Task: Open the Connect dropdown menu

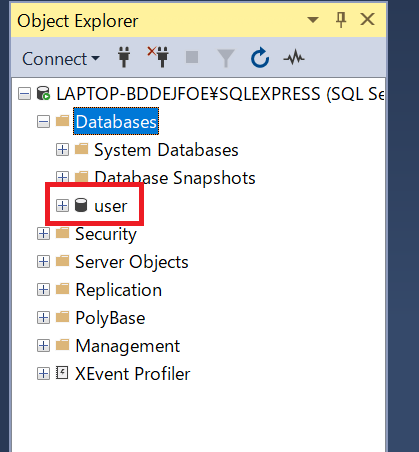Action: click(x=61, y=59)
